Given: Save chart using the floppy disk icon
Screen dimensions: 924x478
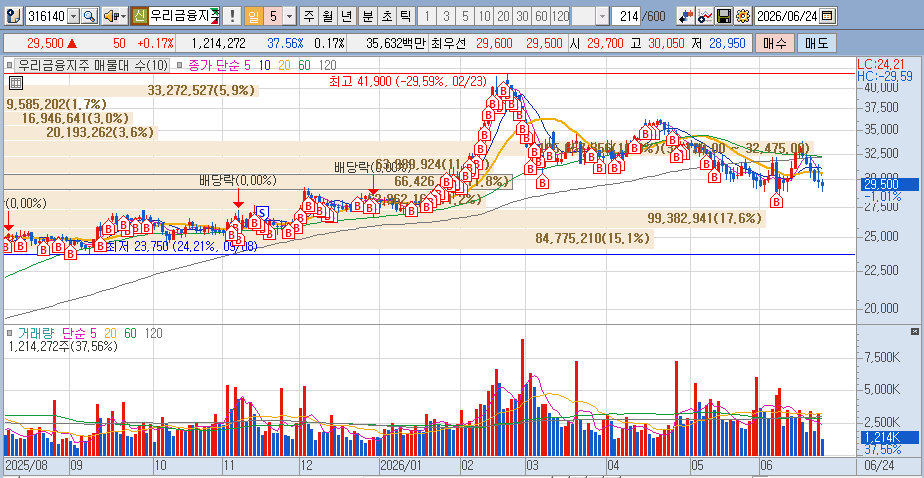Looking at the screenshot, I should point(724,17).
